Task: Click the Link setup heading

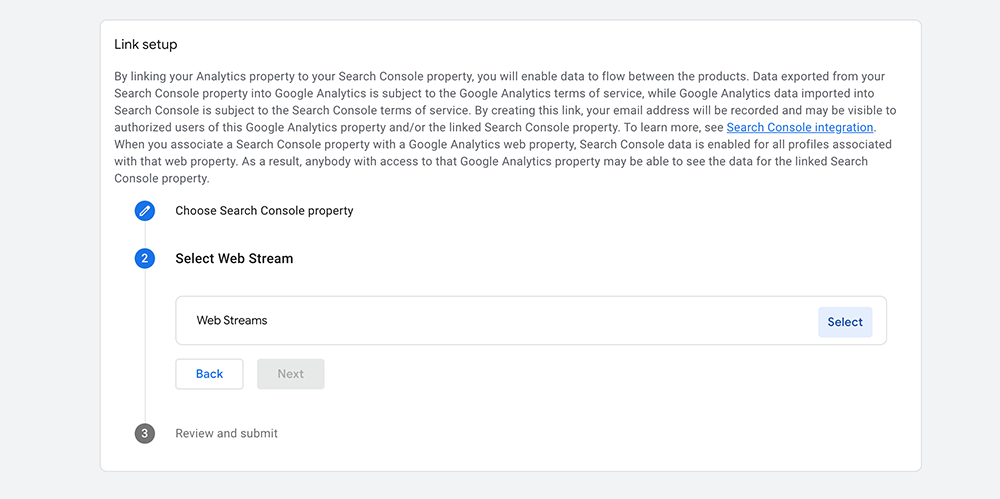Action: pyautogui.click(x=146, y=45)
